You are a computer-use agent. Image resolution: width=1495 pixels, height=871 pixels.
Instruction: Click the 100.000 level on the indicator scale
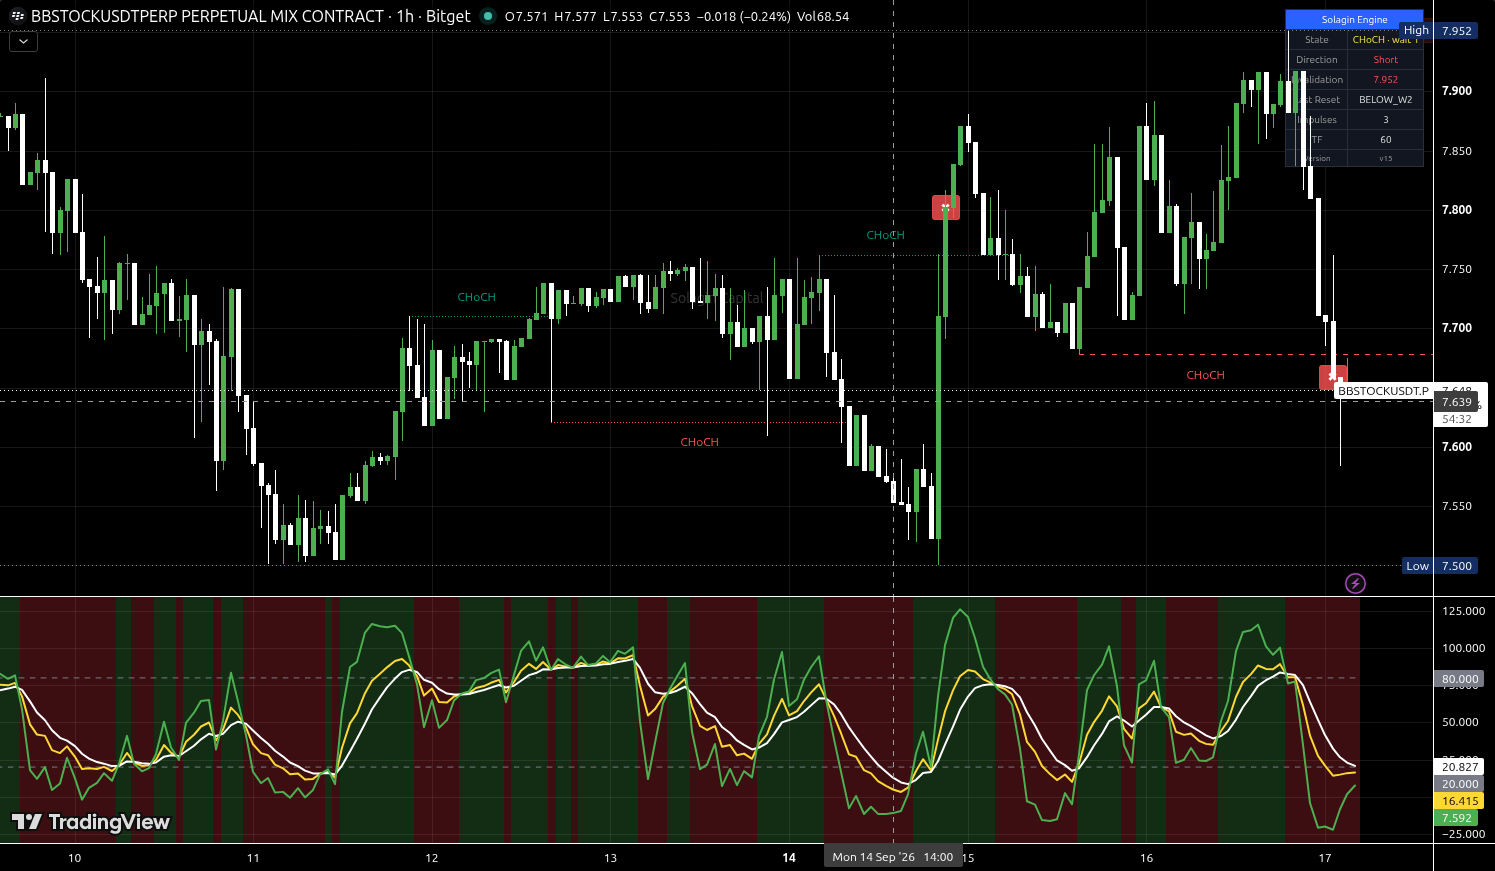(x=1462, y=648)
